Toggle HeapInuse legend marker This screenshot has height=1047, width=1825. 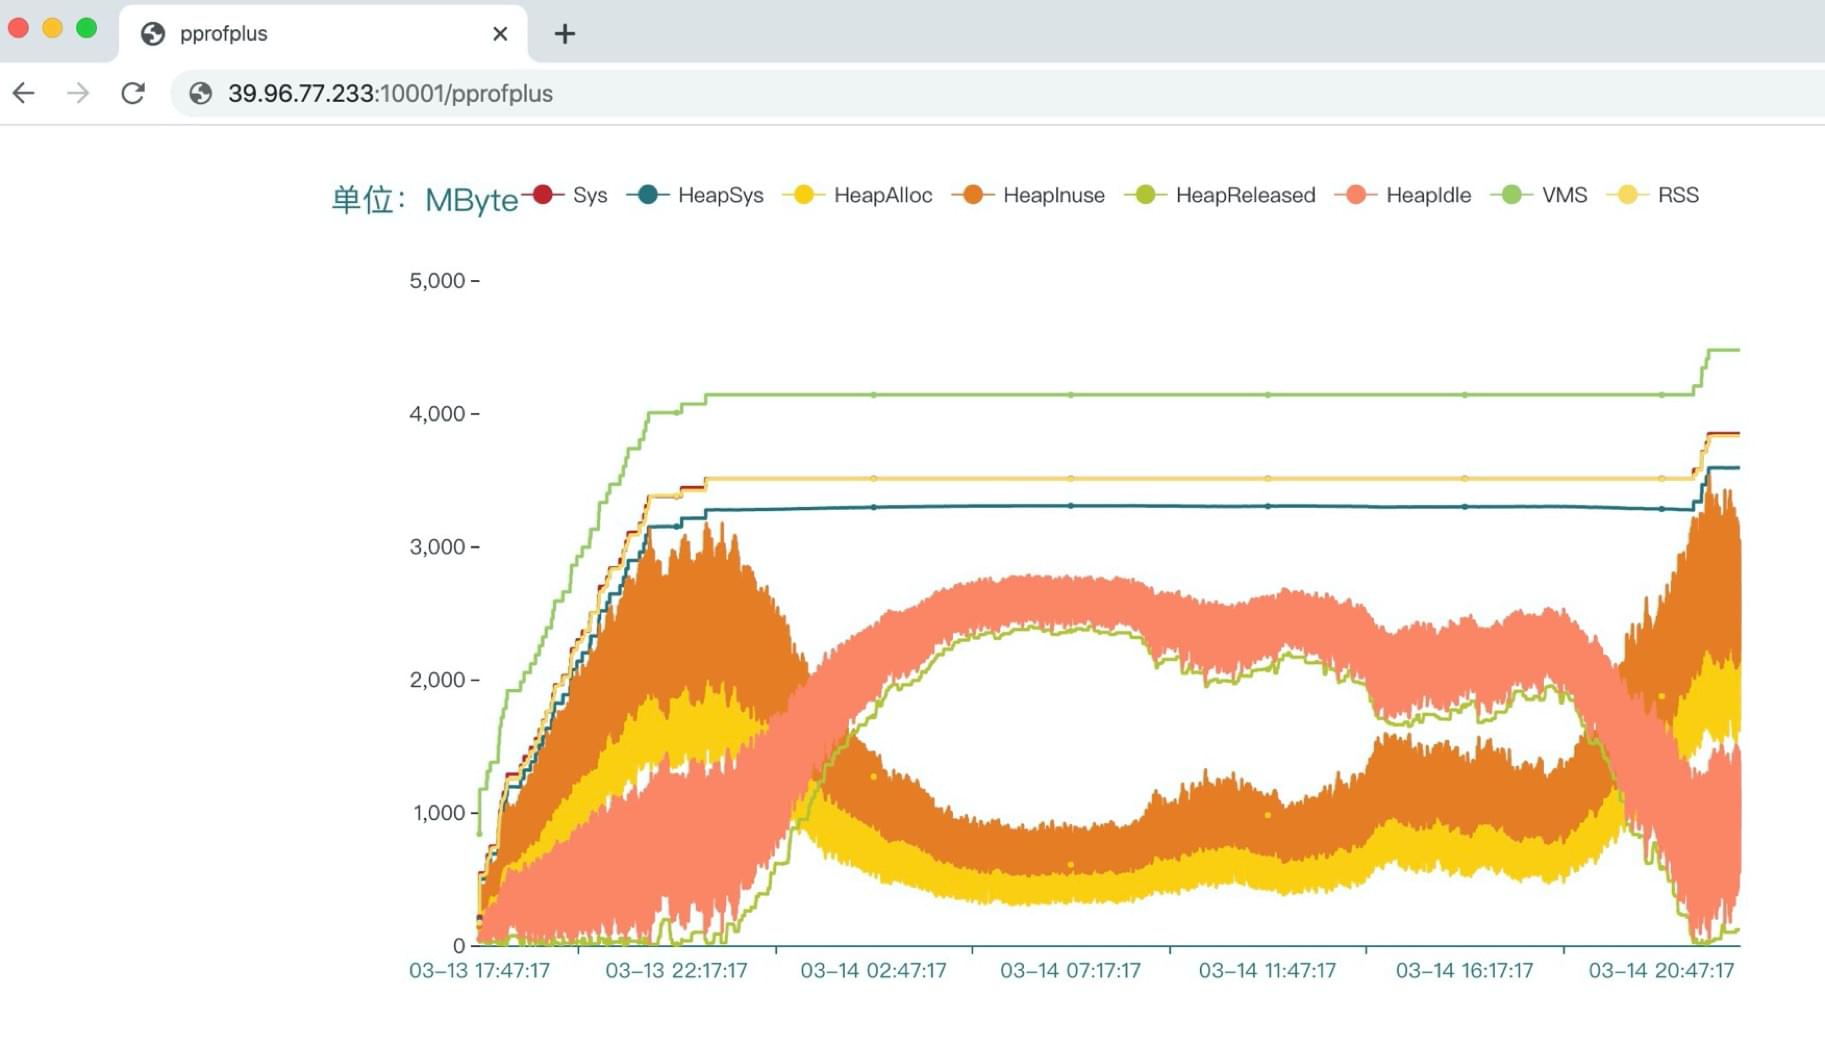973,195
